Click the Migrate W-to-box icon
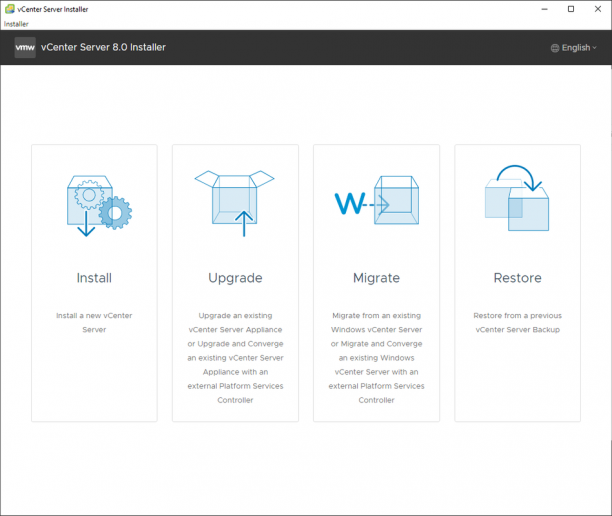Image resolution: width=612 pixels, height=516 pixels. [377, 200]
